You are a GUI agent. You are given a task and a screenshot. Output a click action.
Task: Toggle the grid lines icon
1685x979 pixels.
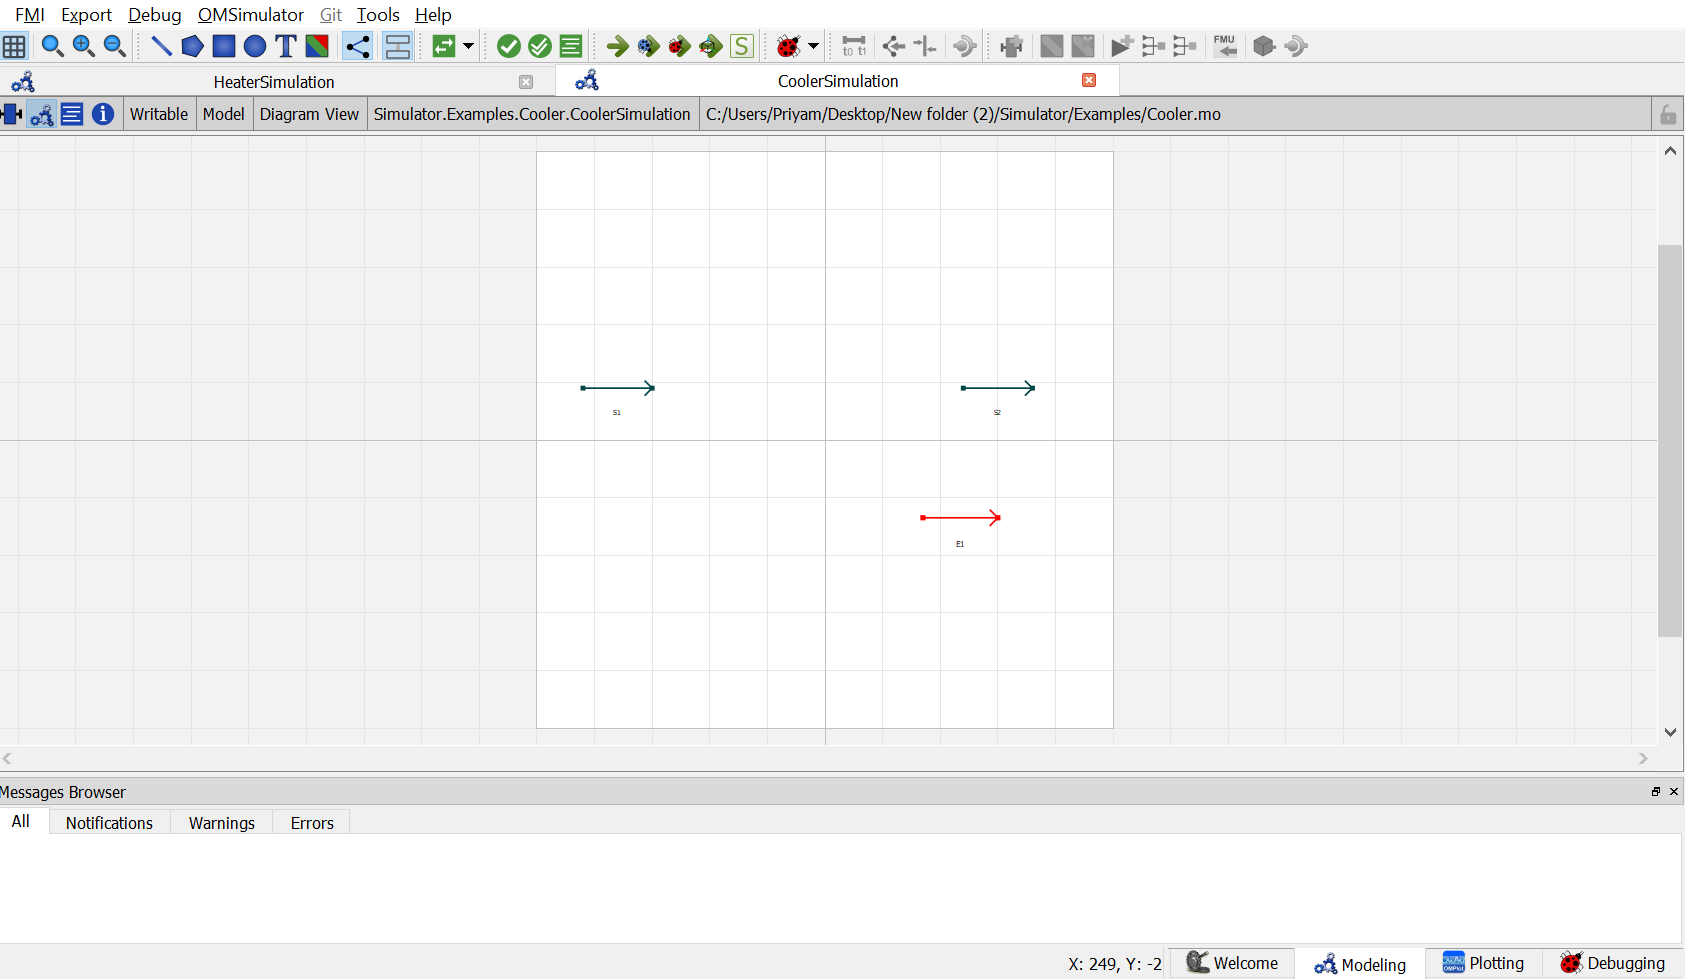(x=14, y=46)
